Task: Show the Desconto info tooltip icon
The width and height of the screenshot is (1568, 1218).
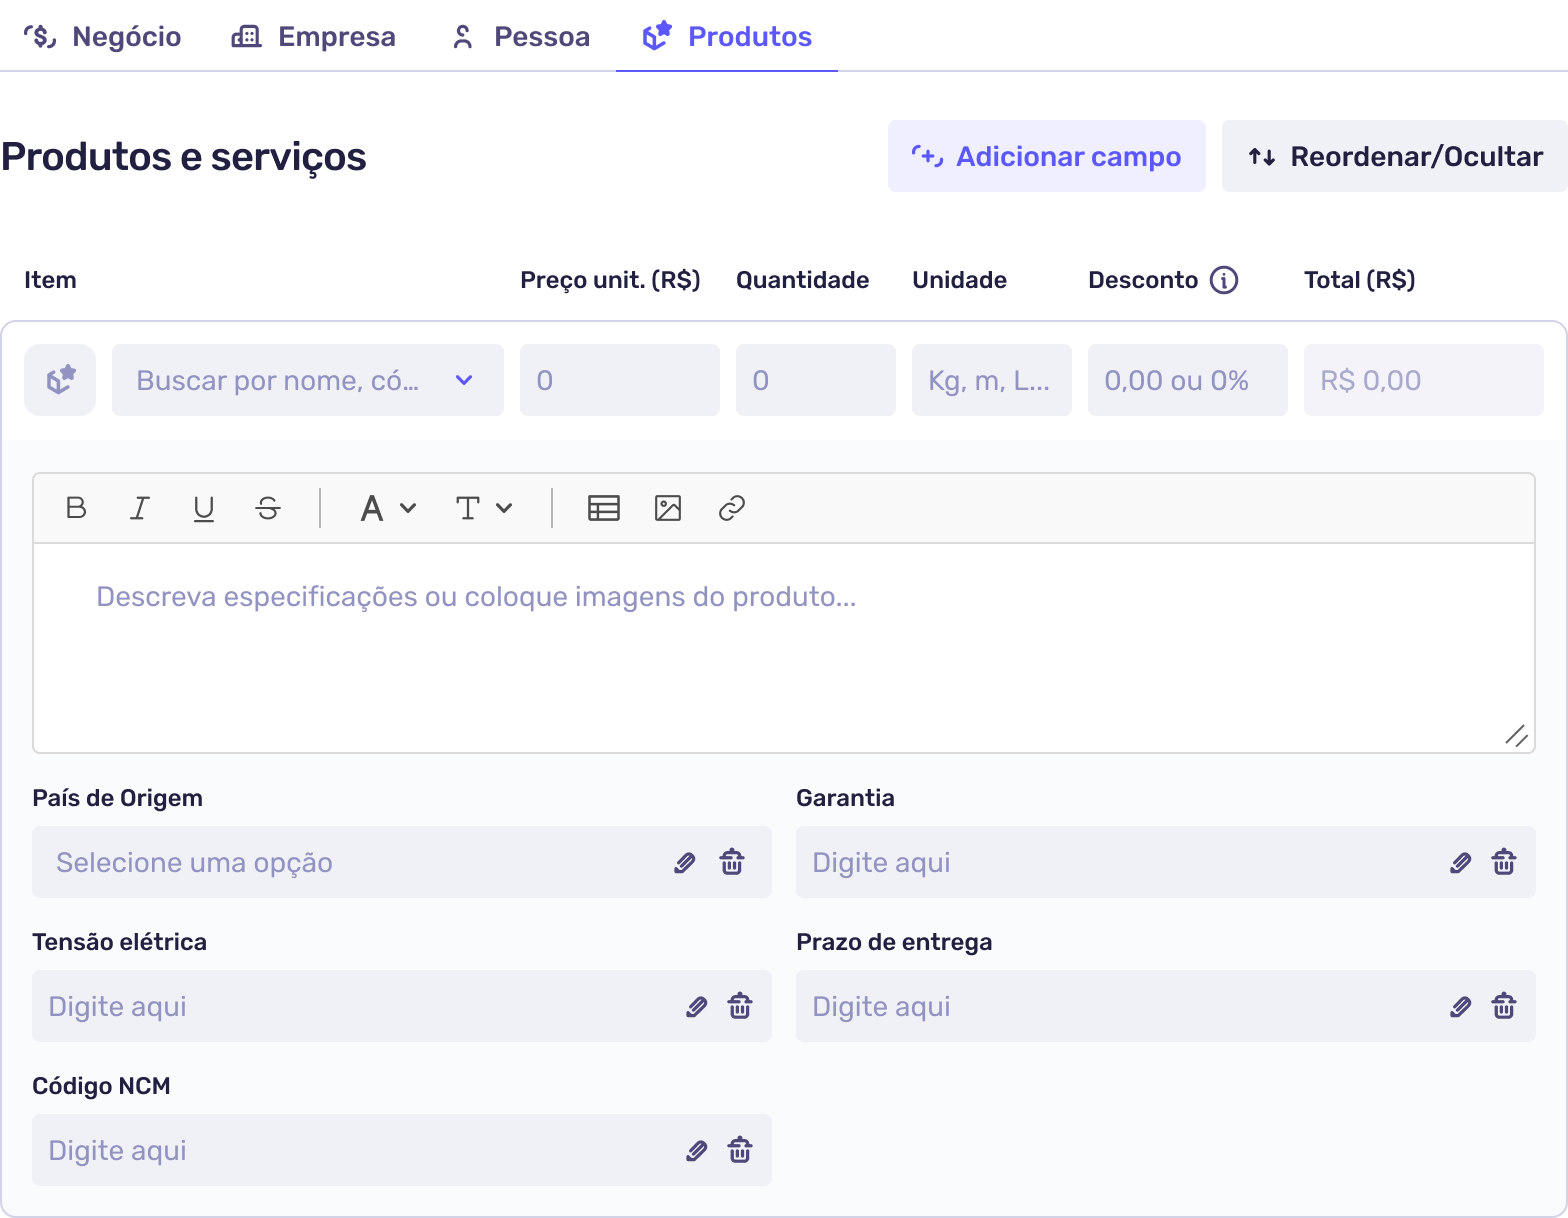Action: click(x=1224, y=280)
